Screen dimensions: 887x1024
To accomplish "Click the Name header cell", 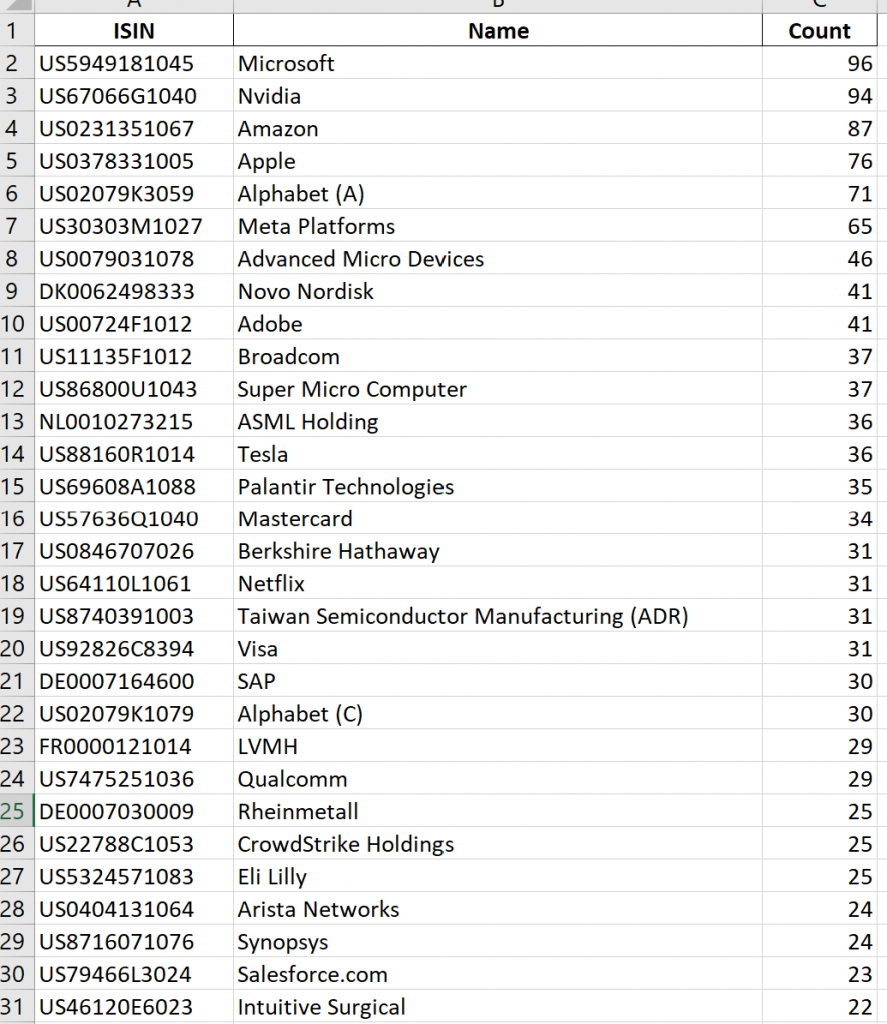I will pyautogui.click(x=497, y=31).
